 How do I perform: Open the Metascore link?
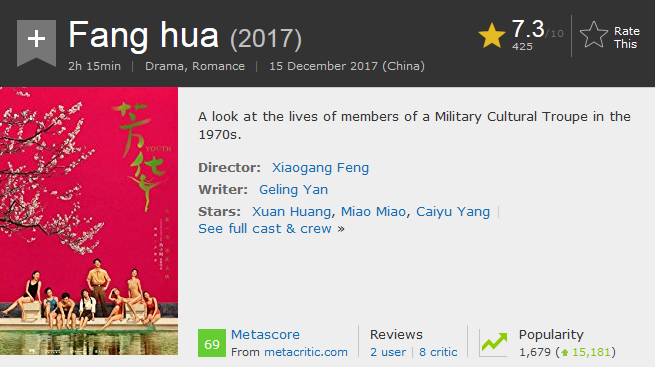265,334
